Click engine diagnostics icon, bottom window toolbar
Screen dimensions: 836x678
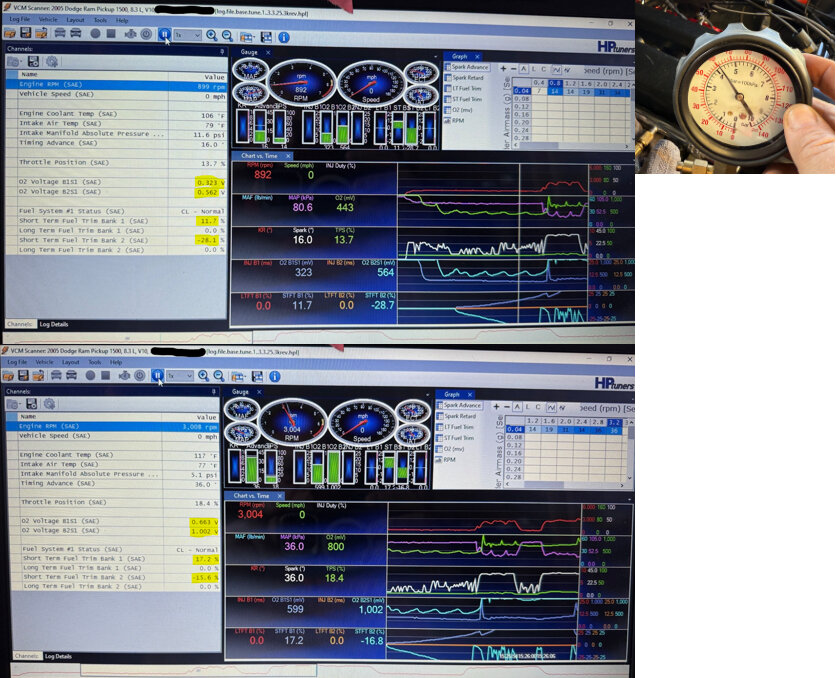[124, 376]
